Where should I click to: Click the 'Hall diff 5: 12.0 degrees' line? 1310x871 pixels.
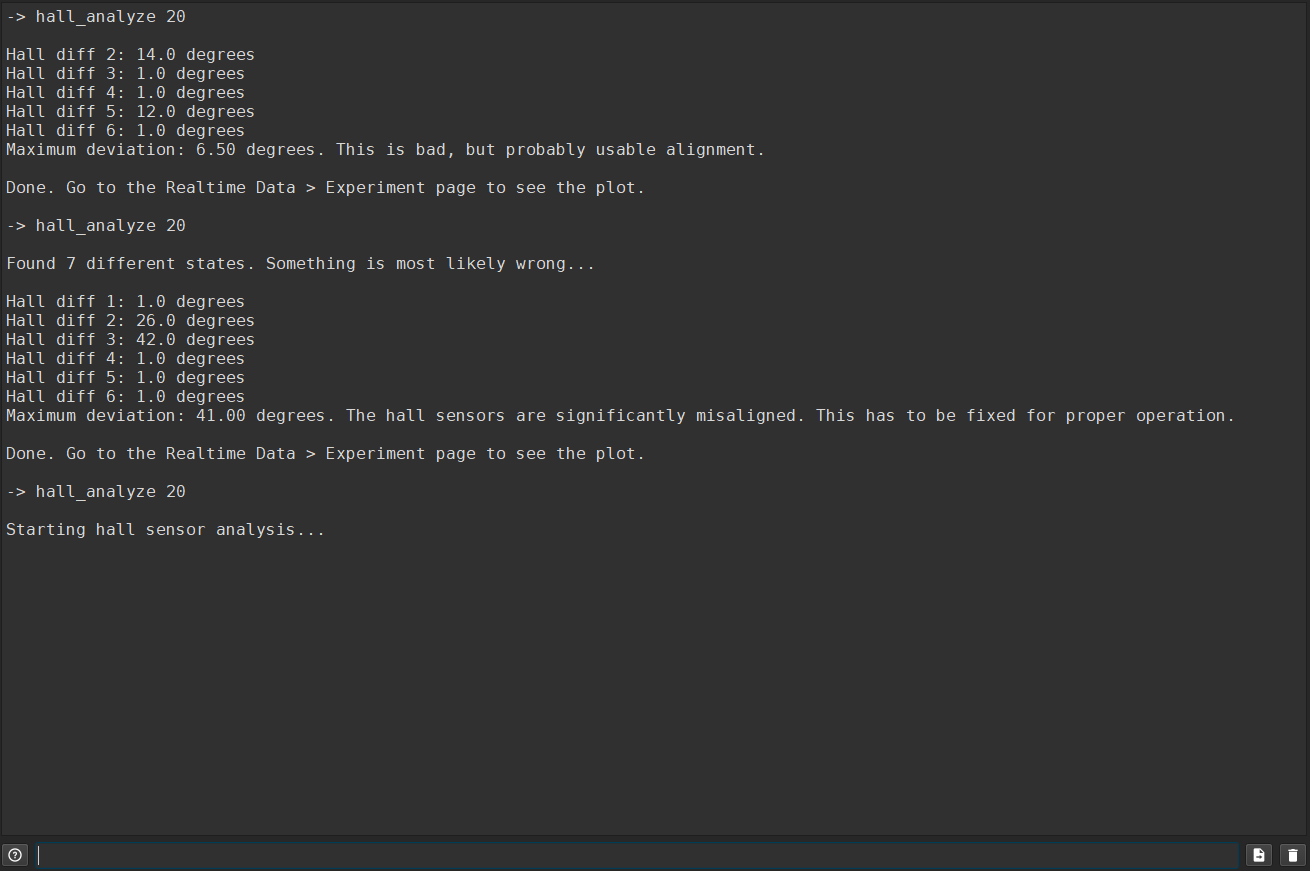coord(131,112)
